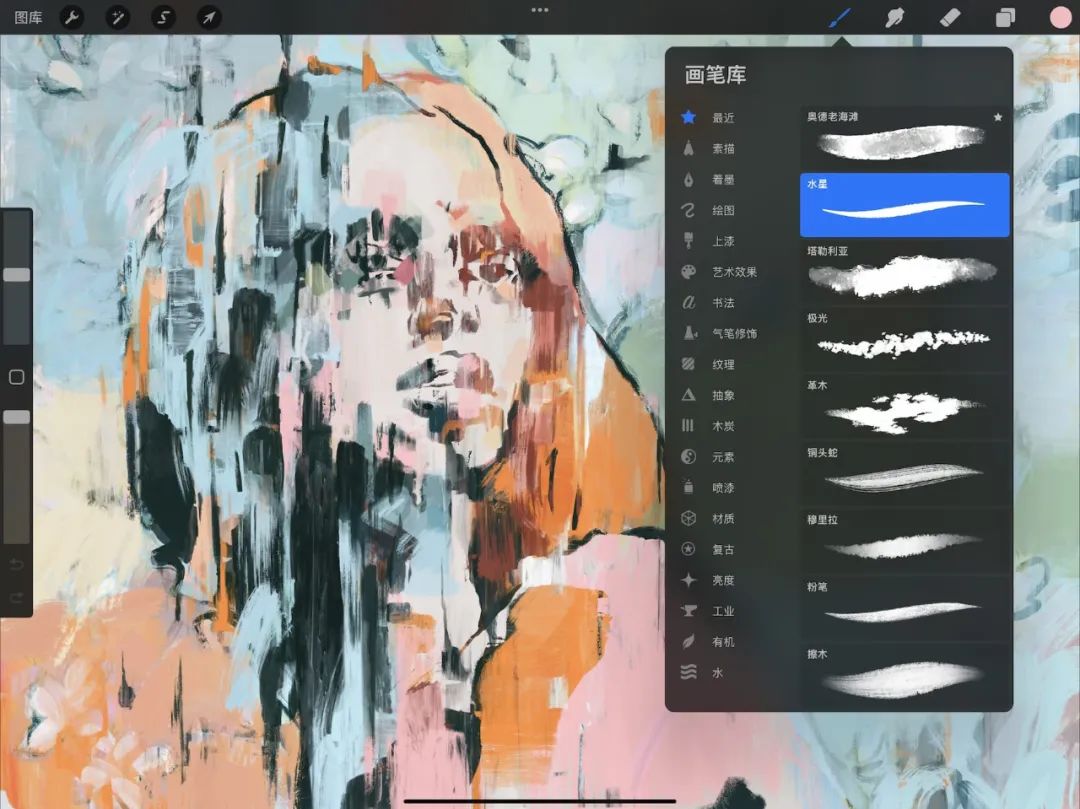
Task: Click the star on 奥德老海滩 brush
Action: coord(998,117)
